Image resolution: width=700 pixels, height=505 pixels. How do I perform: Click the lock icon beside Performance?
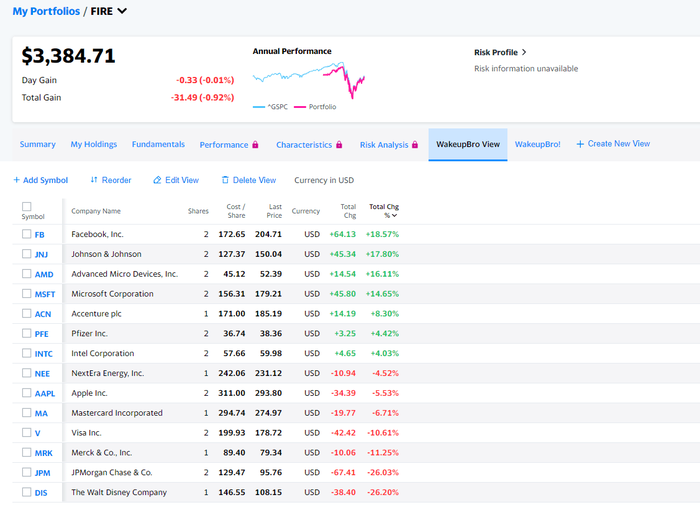tap(255, 145)
